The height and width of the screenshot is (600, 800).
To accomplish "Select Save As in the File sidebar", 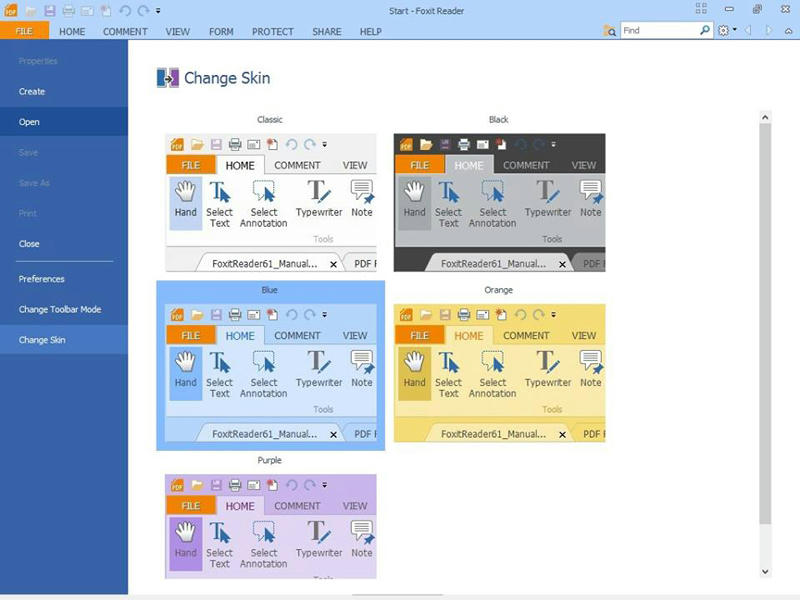I will (x=64, y=183).
